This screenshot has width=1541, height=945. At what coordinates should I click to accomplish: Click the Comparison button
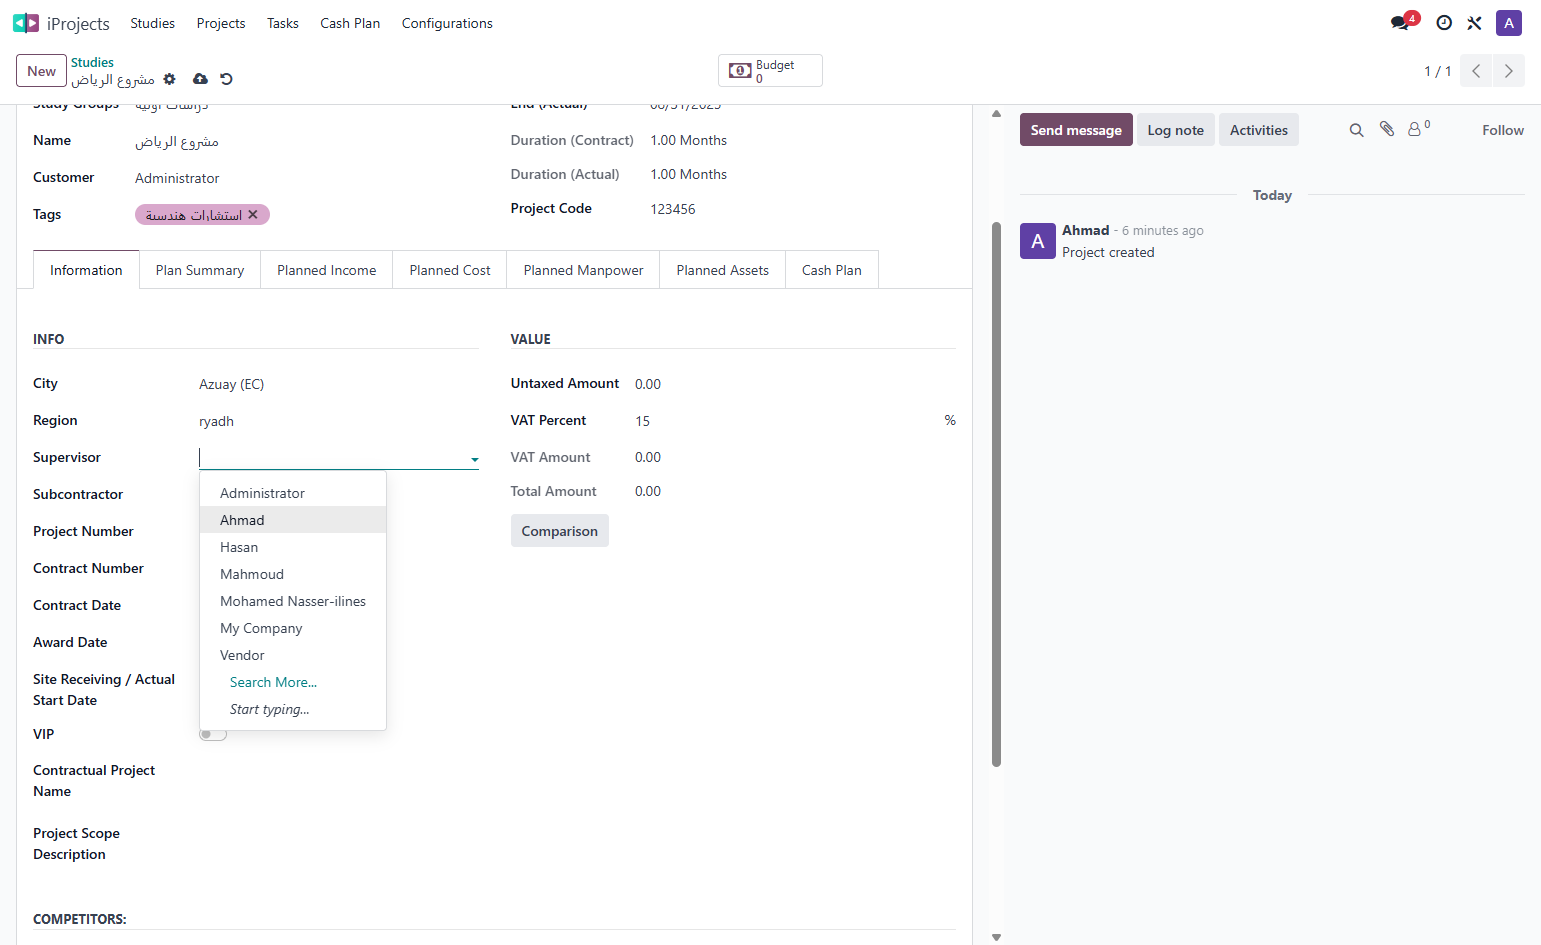point(560,531)
